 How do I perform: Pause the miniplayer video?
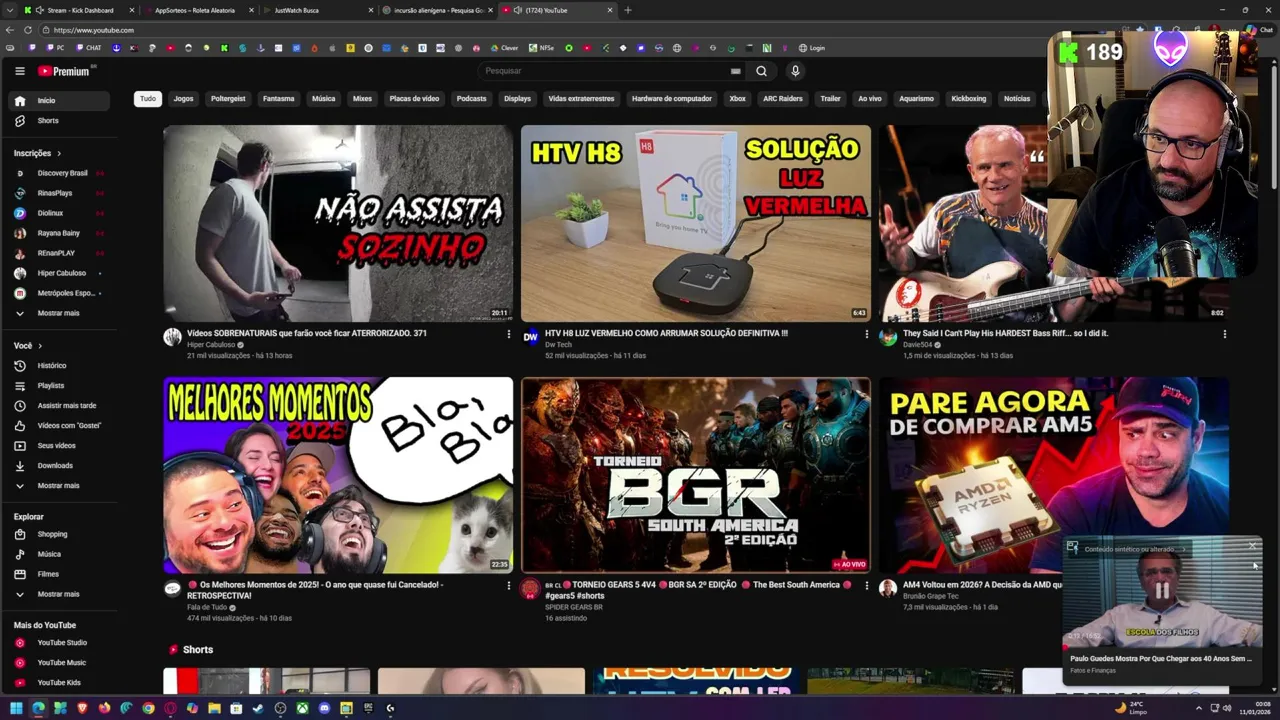(x=1161, y=591)
